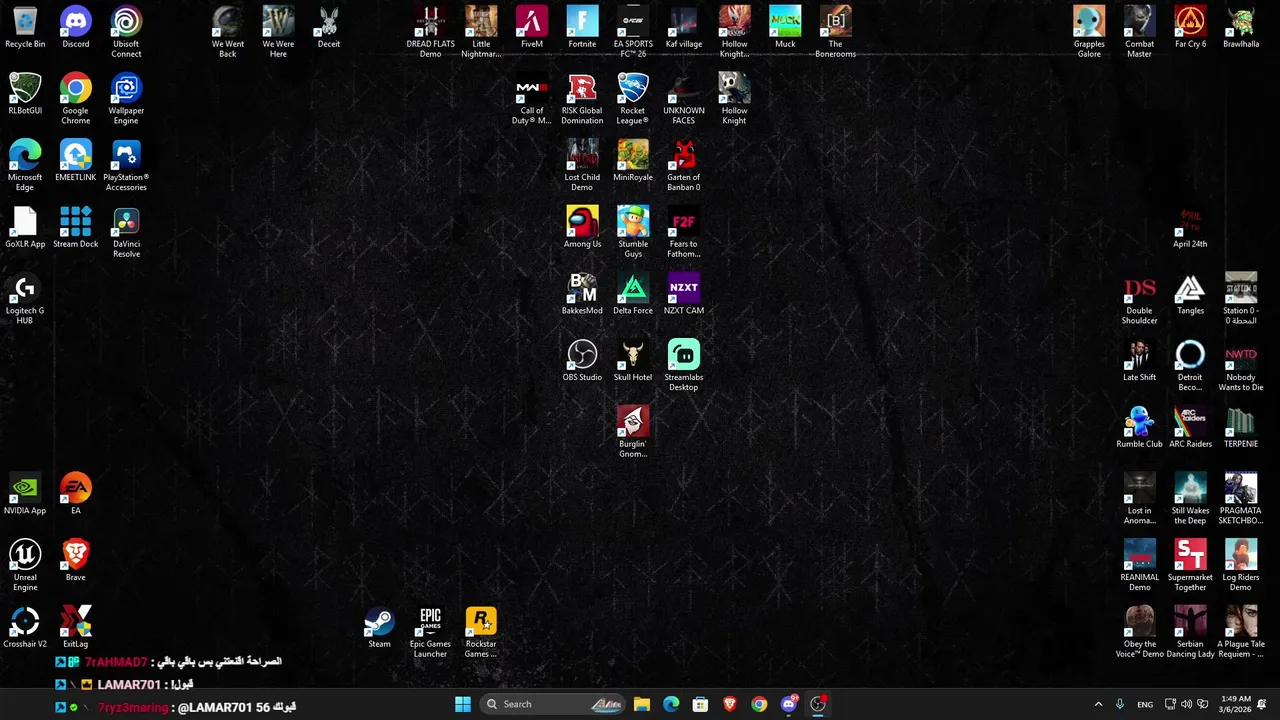
Task: Launch Steam from the desktop
Action: tap(379, 628)
